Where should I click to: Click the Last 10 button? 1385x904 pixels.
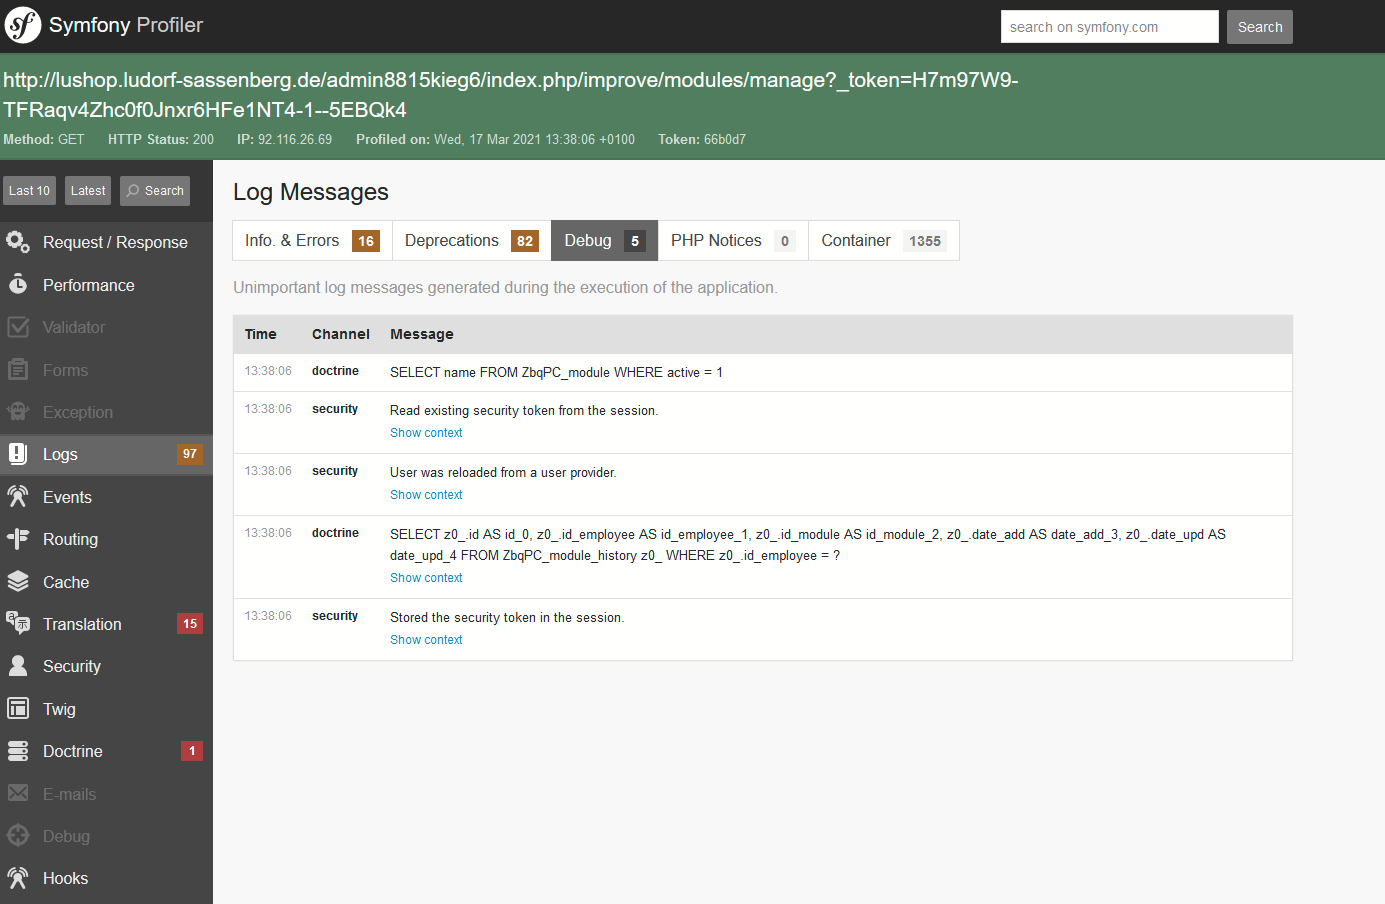tap(29, 191)
